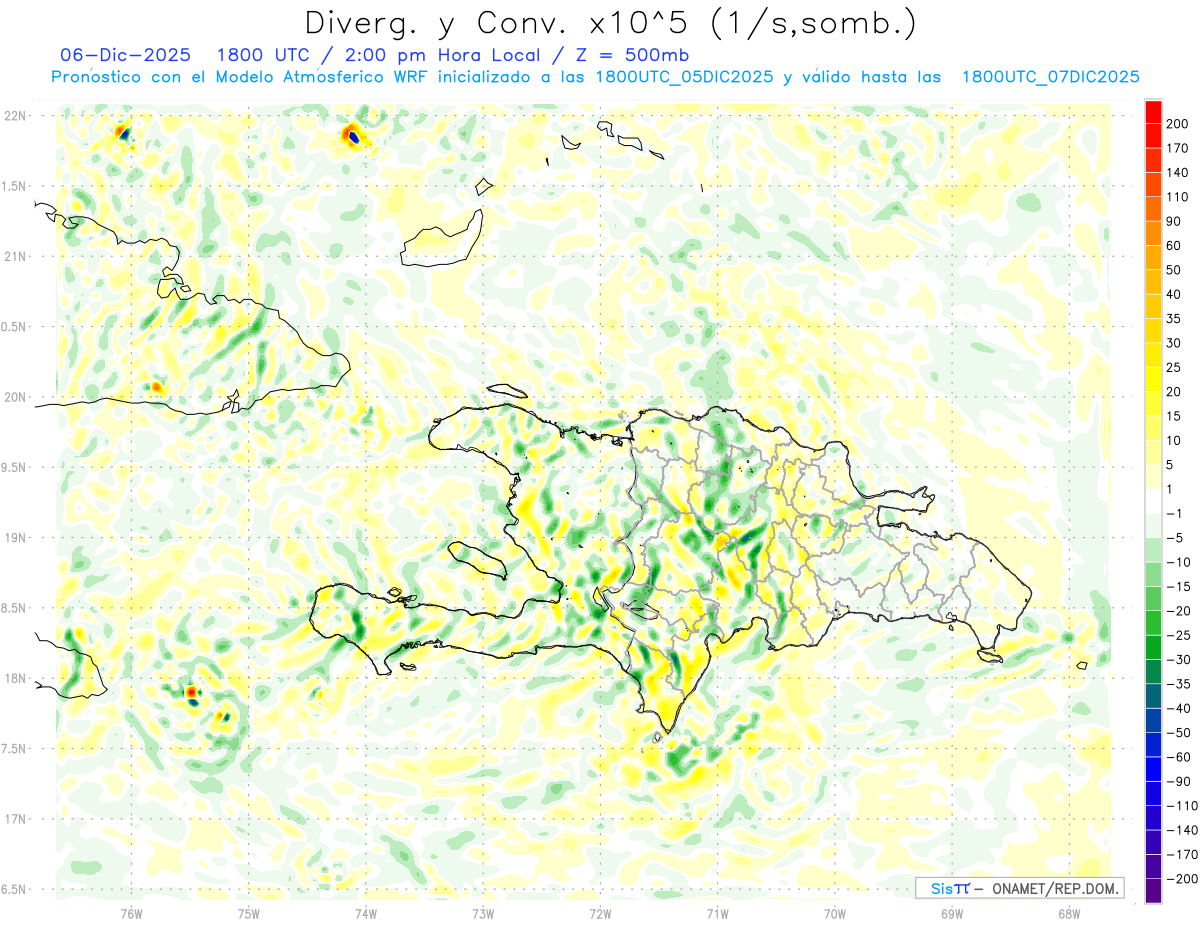
Task: Click the "0.5N" latitude label
Action: [x=15, y=327]
